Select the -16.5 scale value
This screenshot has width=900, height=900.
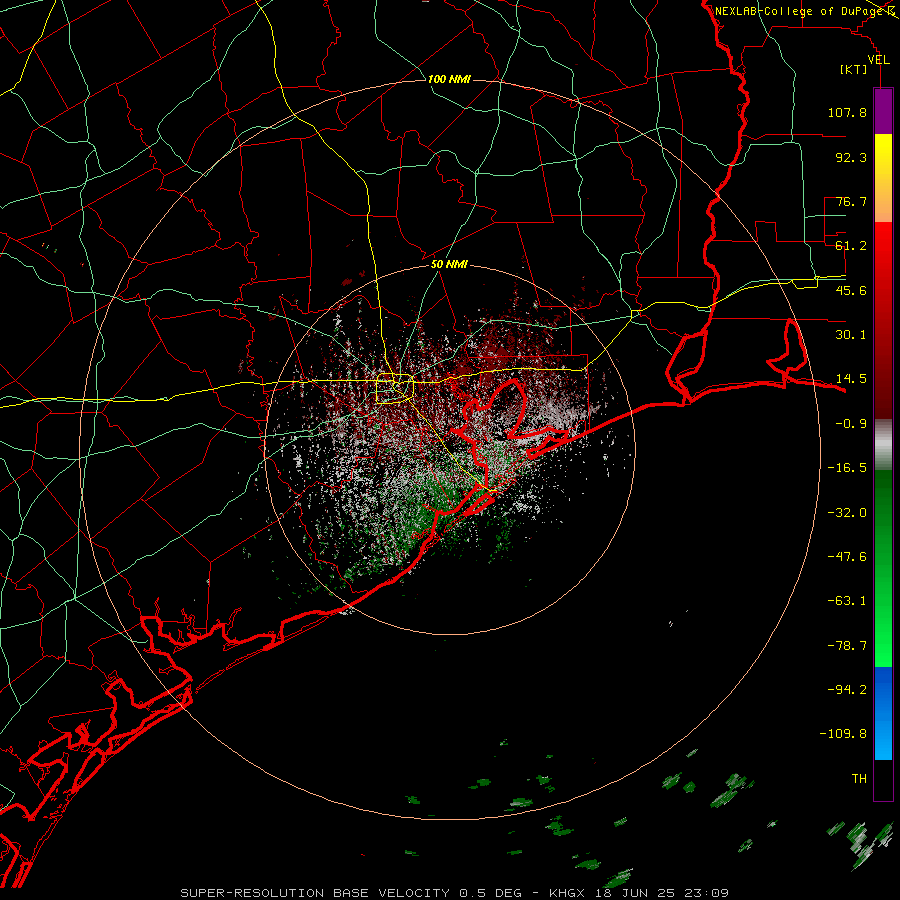tap(847, 468)
